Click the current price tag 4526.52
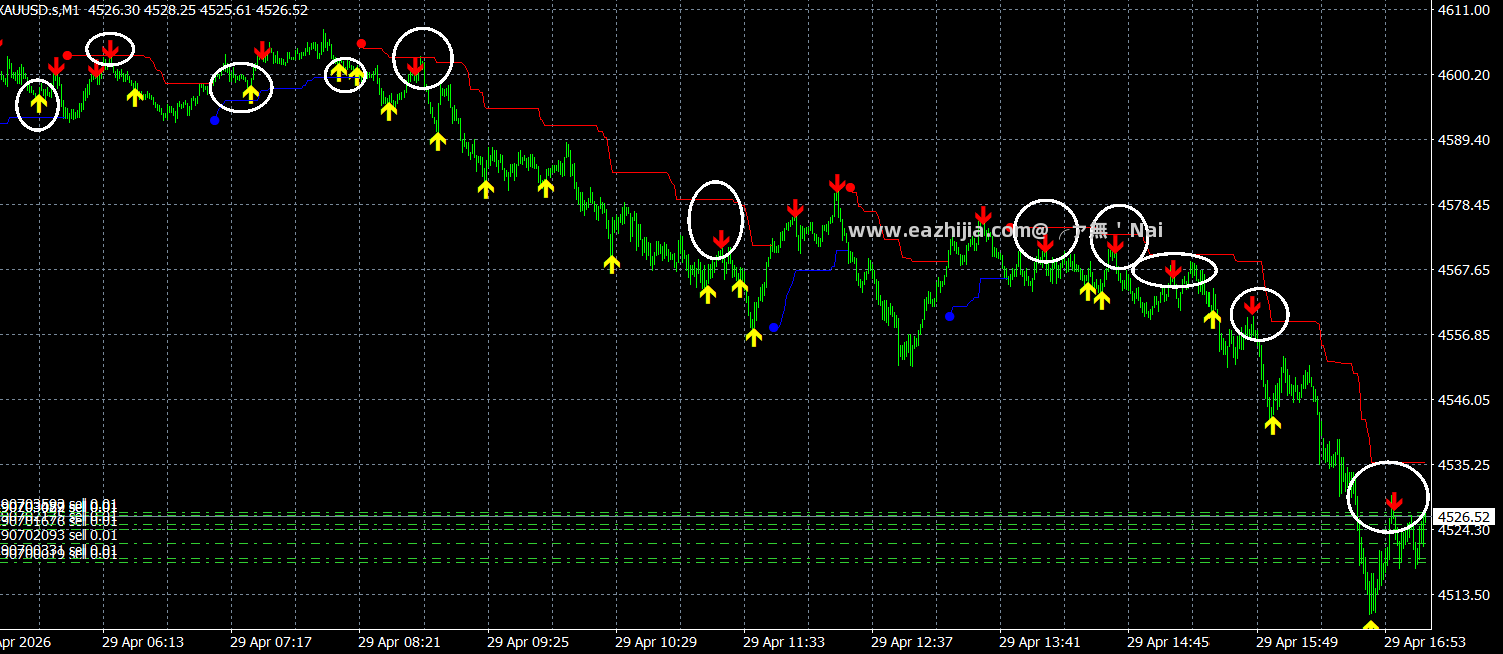Viewport: 1503px width, 654px height. pos(1464,517)
